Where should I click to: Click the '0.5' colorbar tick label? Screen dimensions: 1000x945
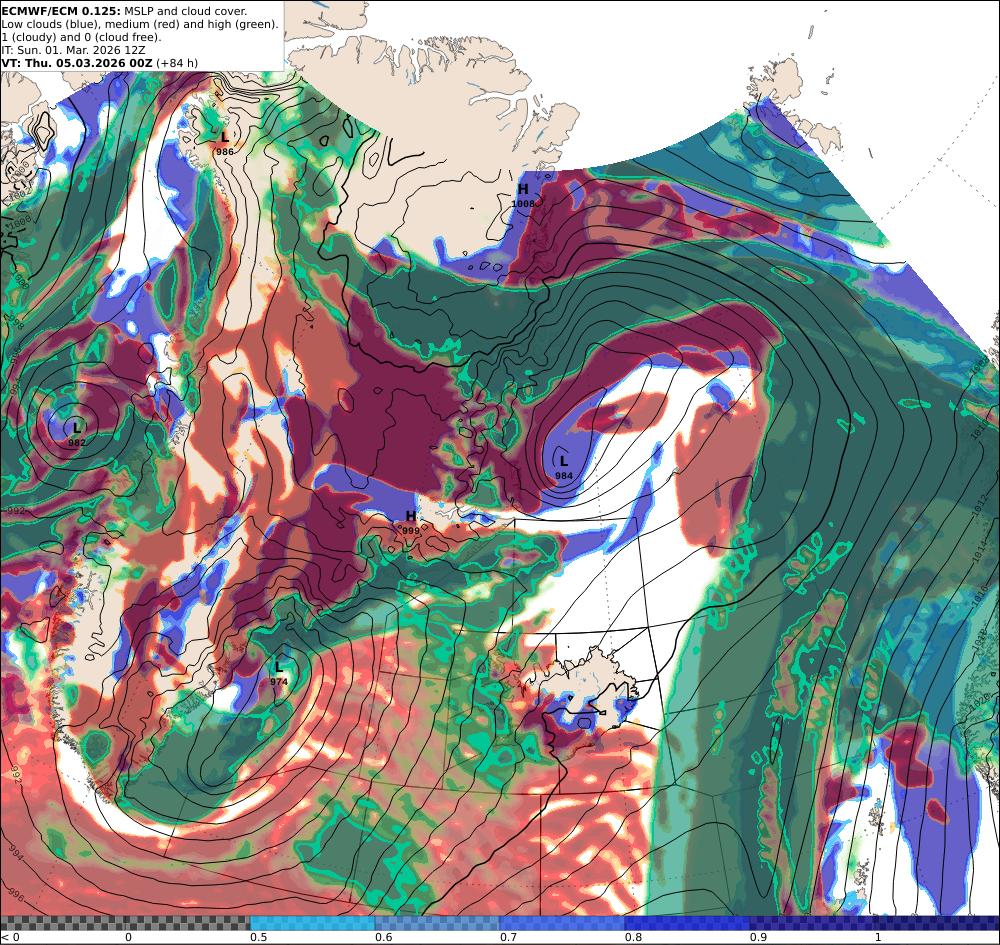click(x=258, y=937)
